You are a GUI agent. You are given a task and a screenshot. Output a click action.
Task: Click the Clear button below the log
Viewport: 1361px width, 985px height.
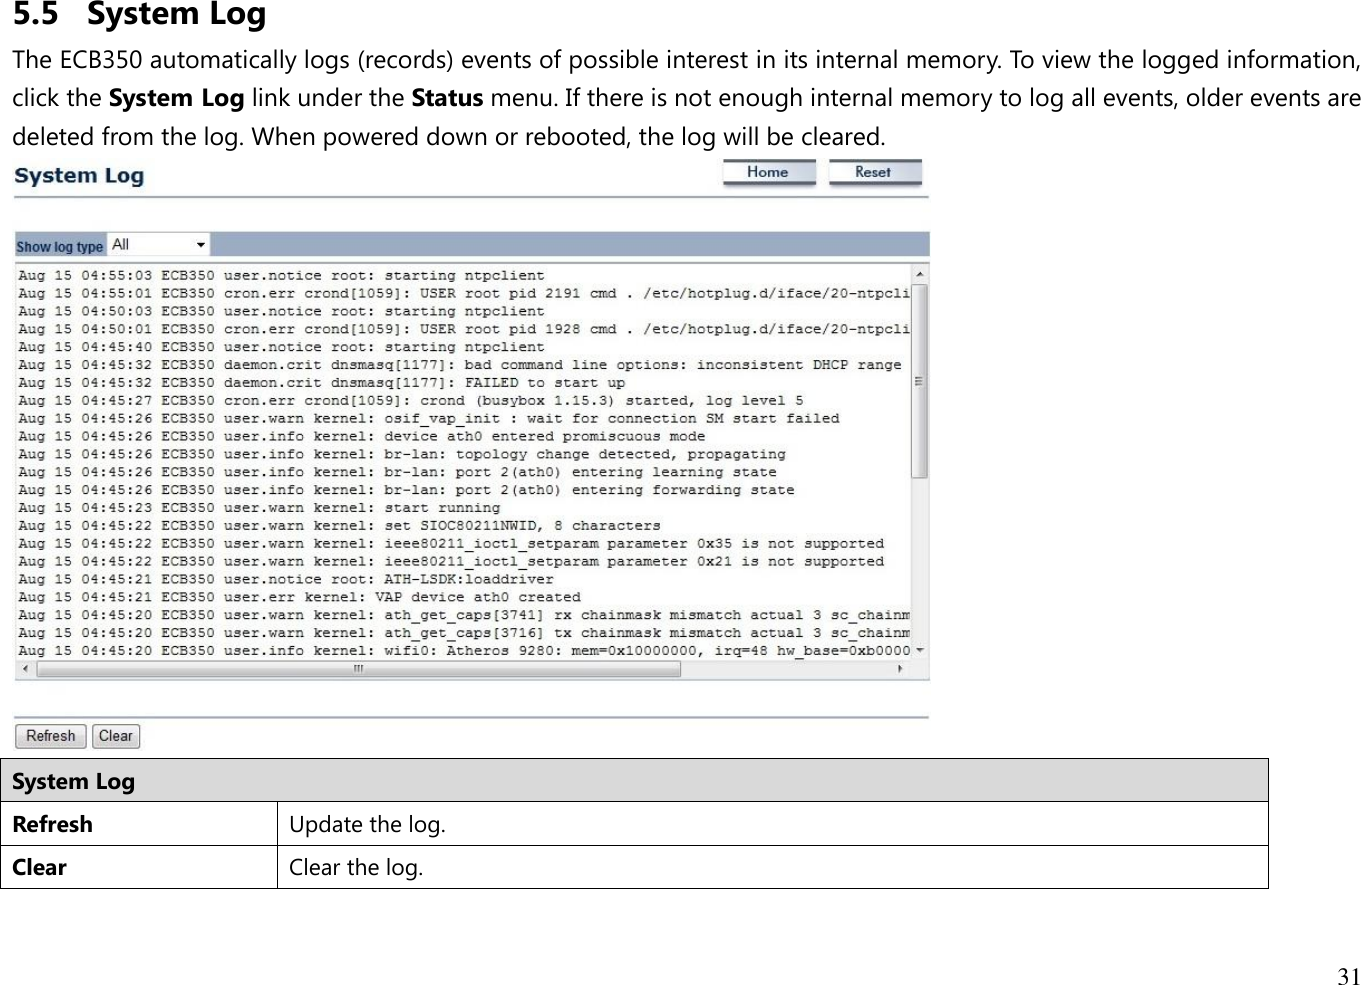116,736
